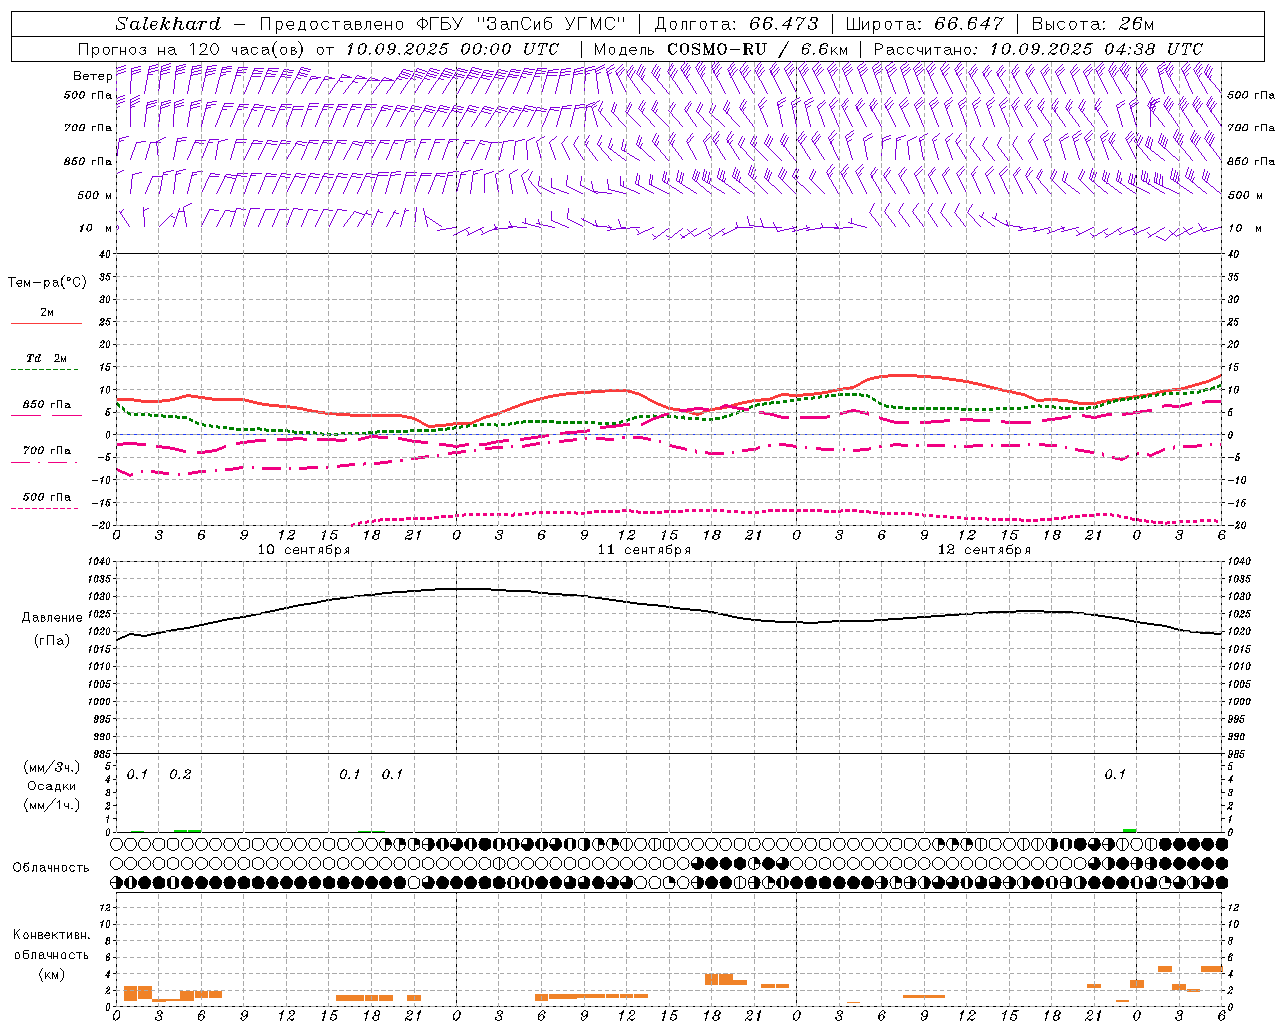This screenshot has height=1024, width=1280.
Task: Click the "0.2" precipitation amount value
Action: [180, 774]
